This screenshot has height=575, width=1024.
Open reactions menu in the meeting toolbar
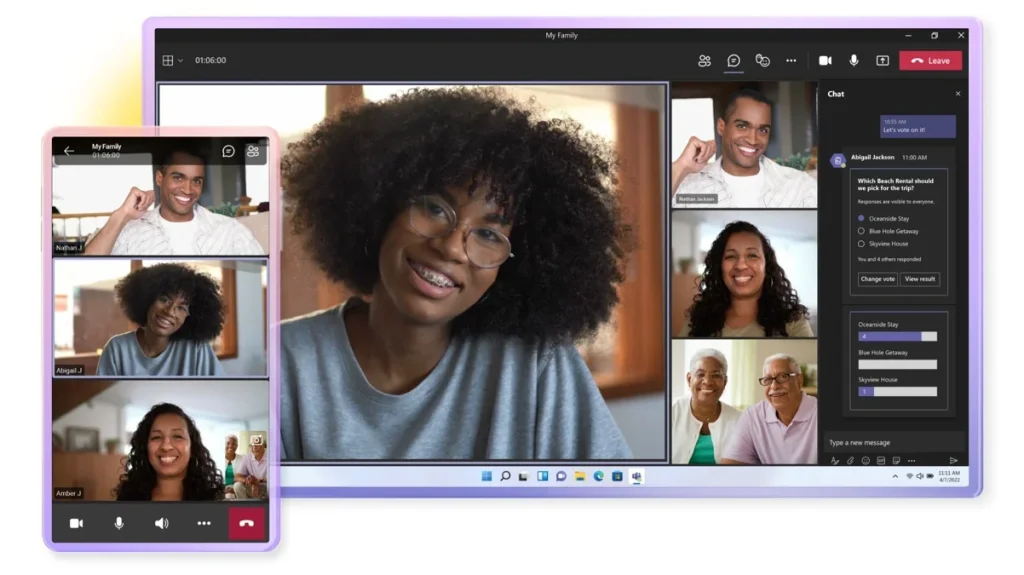[x=762, y=61]
